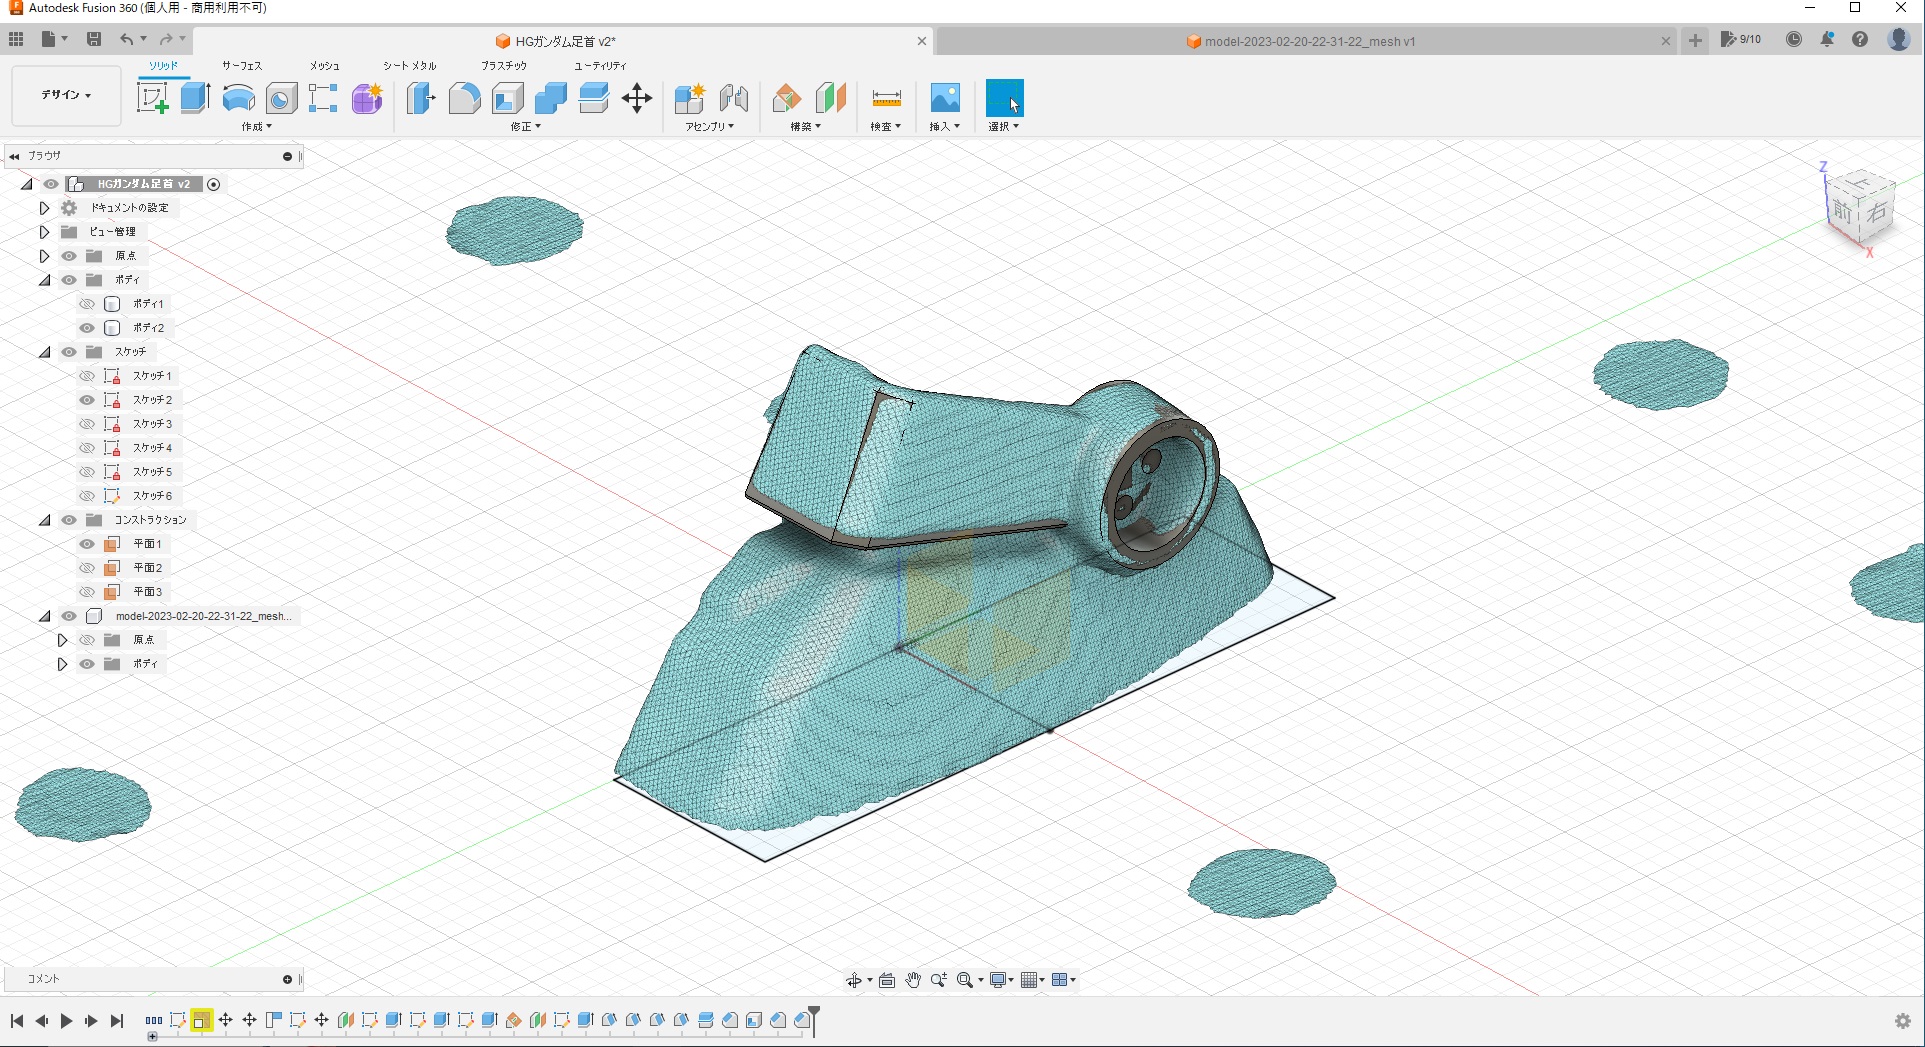Viewport: 1925px width, 1047px height.
Task: Click the Extrude tool in toolbar
Action: 195,98
